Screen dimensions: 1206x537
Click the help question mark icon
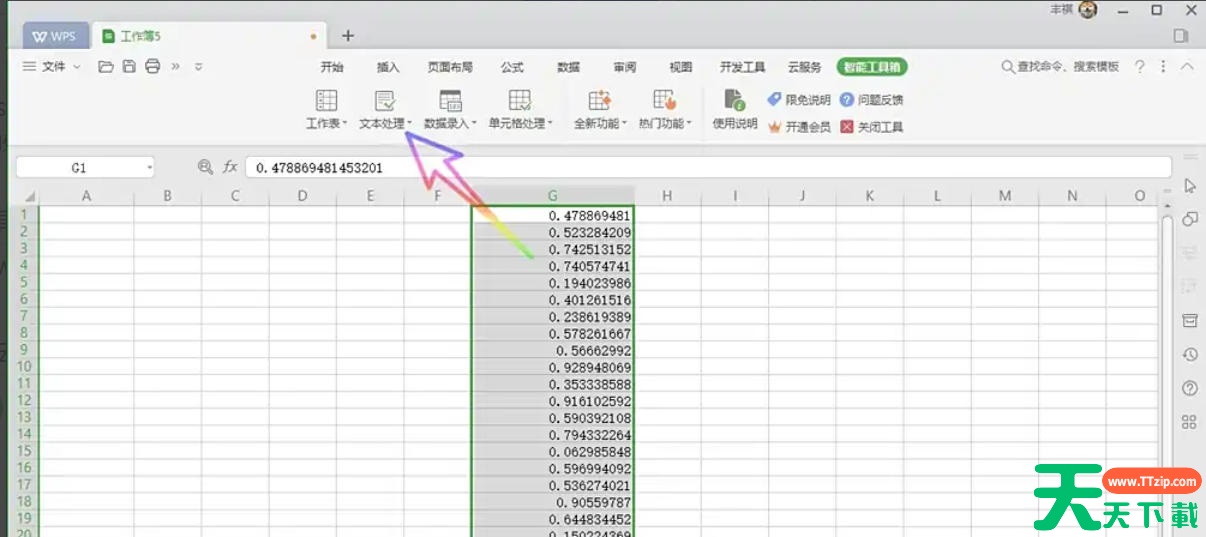pyautogui.click(x=1139, y=67)
